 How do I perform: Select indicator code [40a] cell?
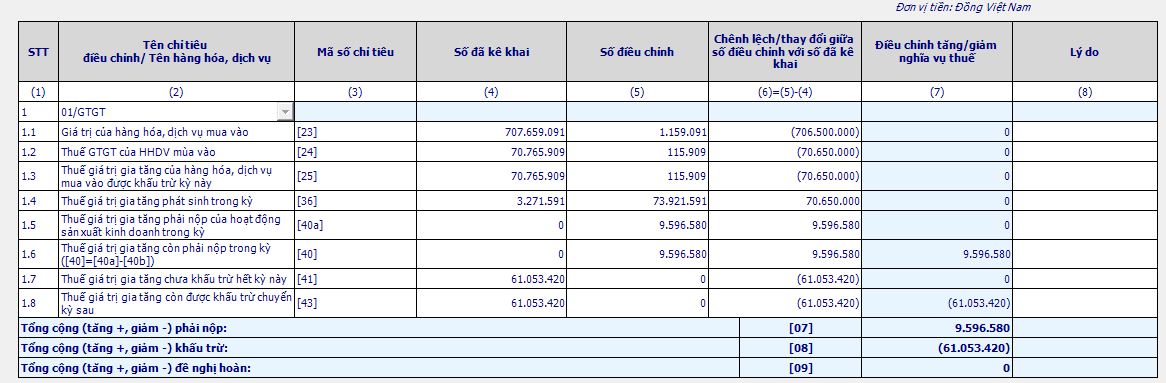tap(355, 225)
